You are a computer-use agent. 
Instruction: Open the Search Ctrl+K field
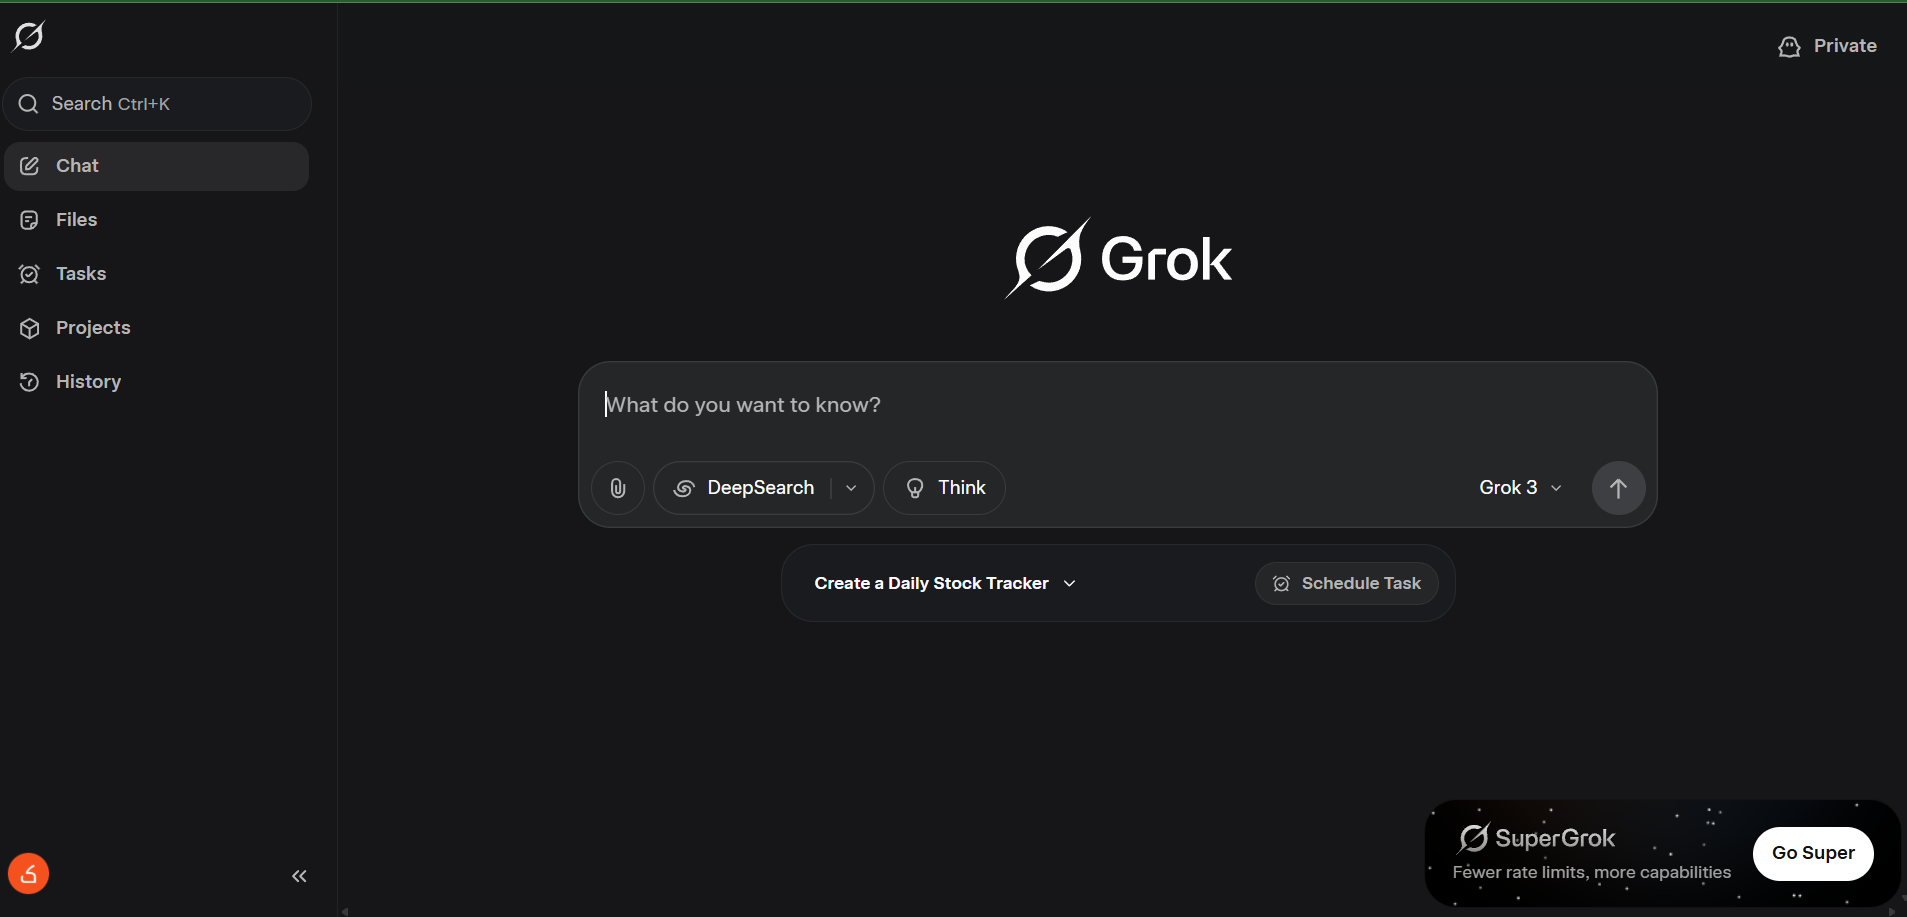(x=157, y=104)
